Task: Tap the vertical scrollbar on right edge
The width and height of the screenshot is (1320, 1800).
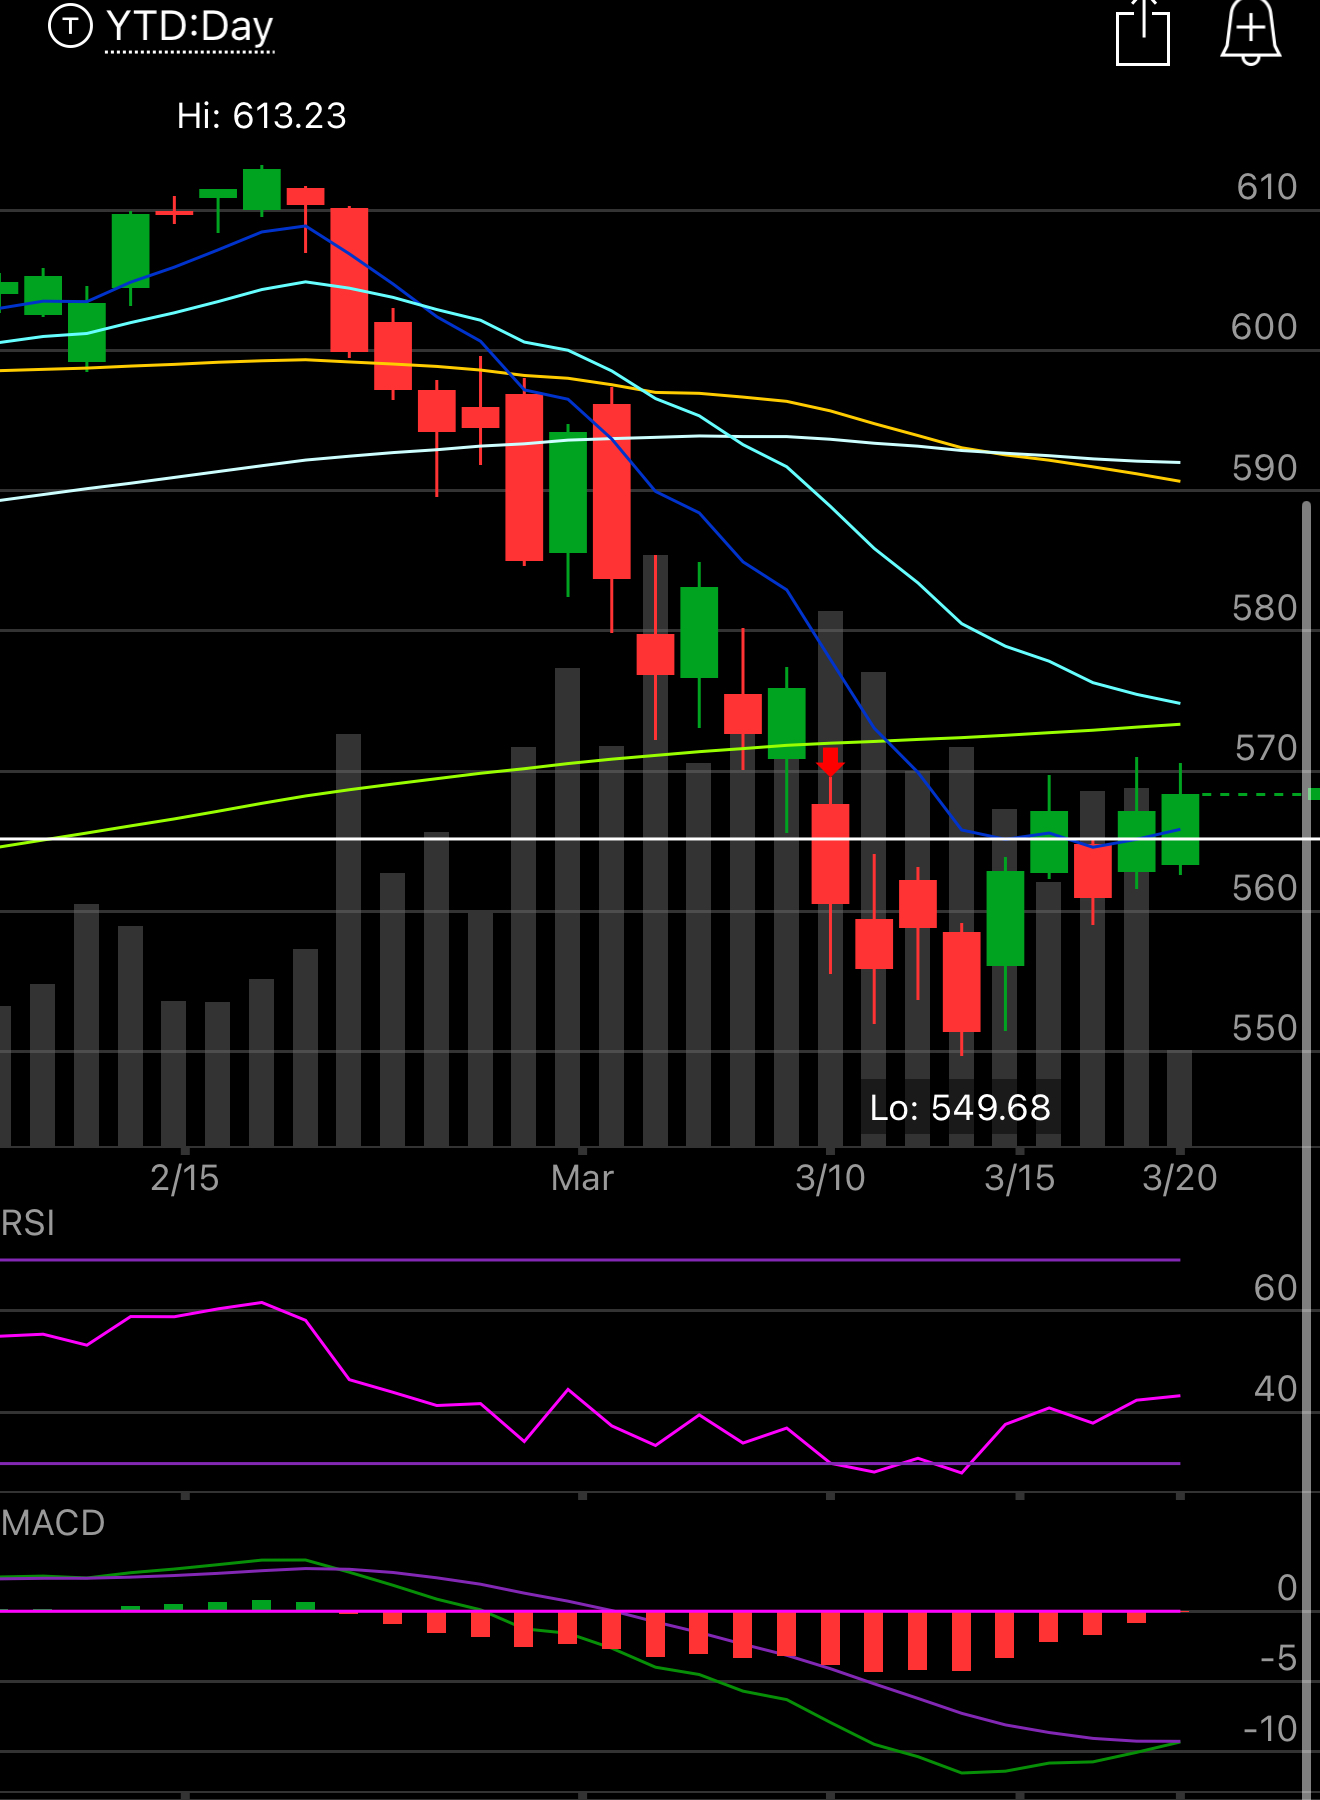Action: pyautogui.click(x=1306, y=1150)
